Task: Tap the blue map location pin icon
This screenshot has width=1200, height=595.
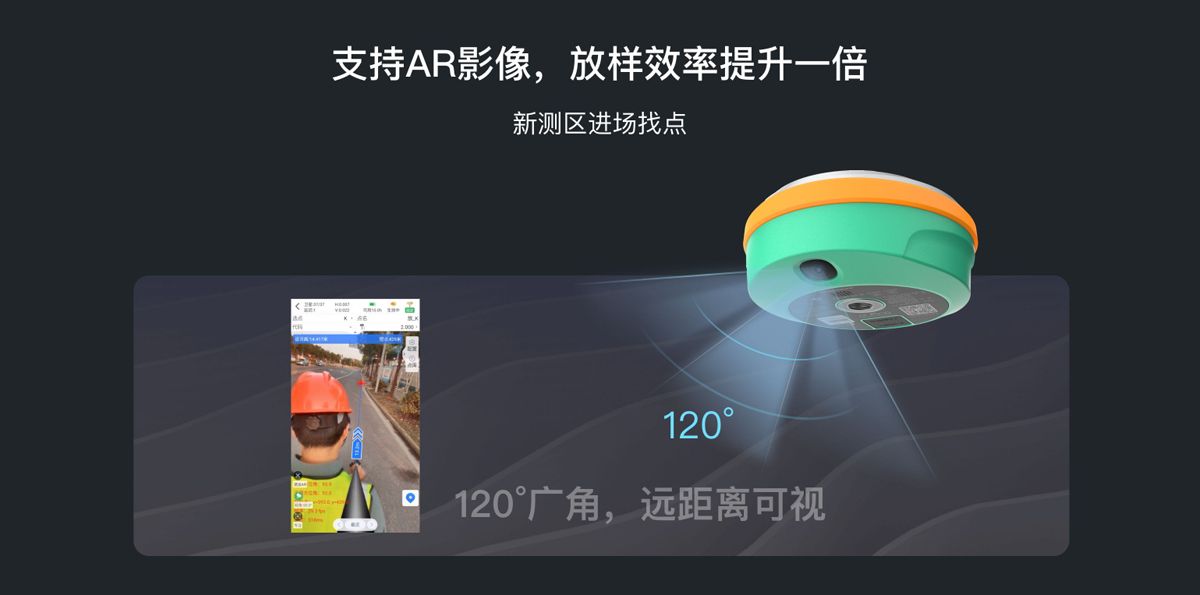Action: (x=410, y=498)
